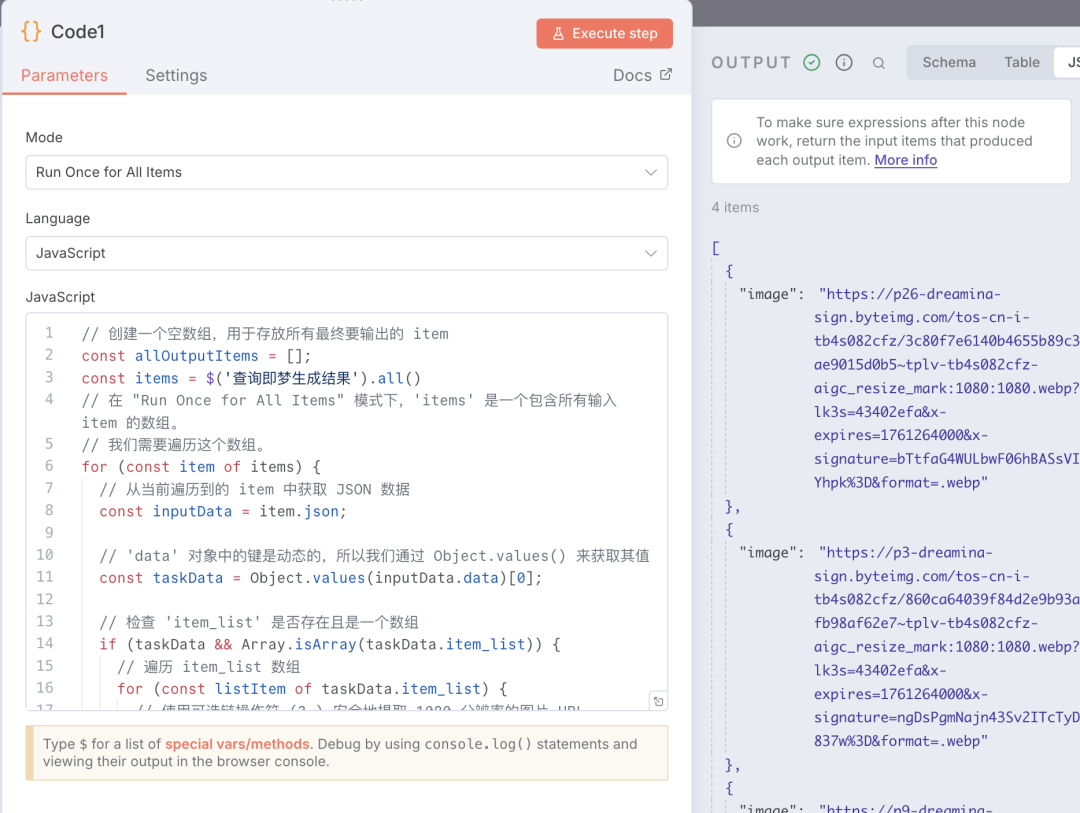This screenshot has height=813, width=1080.
Task: Click the Docs label above the editor
Action: click(x=631, y=75)
